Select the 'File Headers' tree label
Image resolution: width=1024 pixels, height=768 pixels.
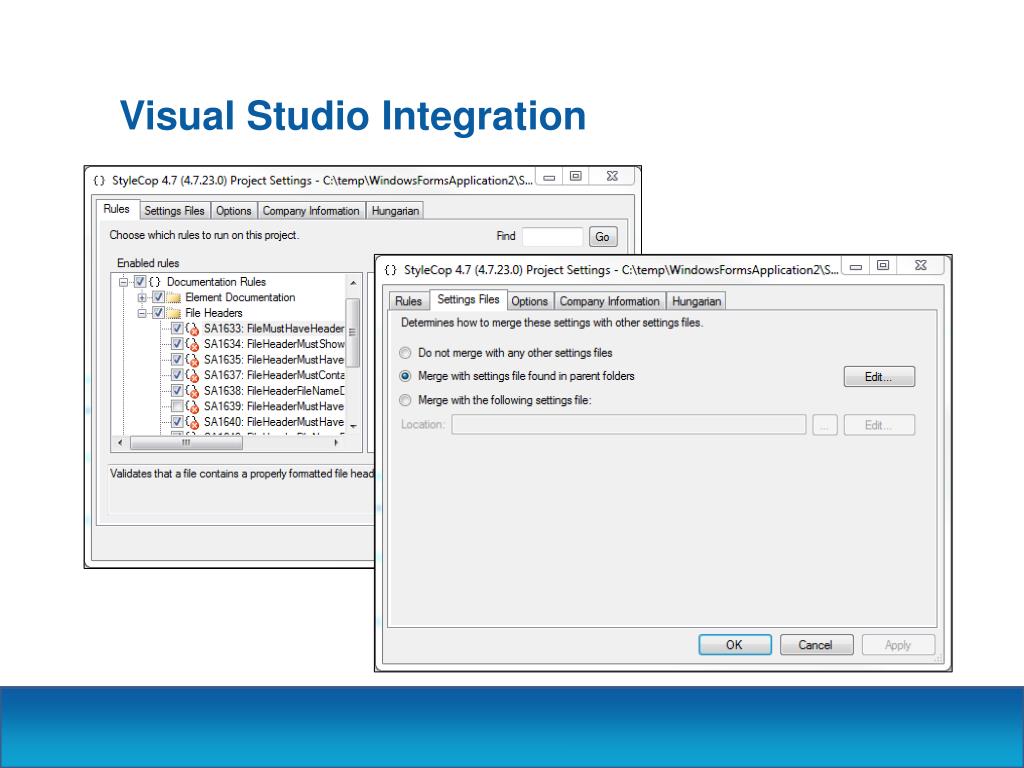click(x=214, y=313)
